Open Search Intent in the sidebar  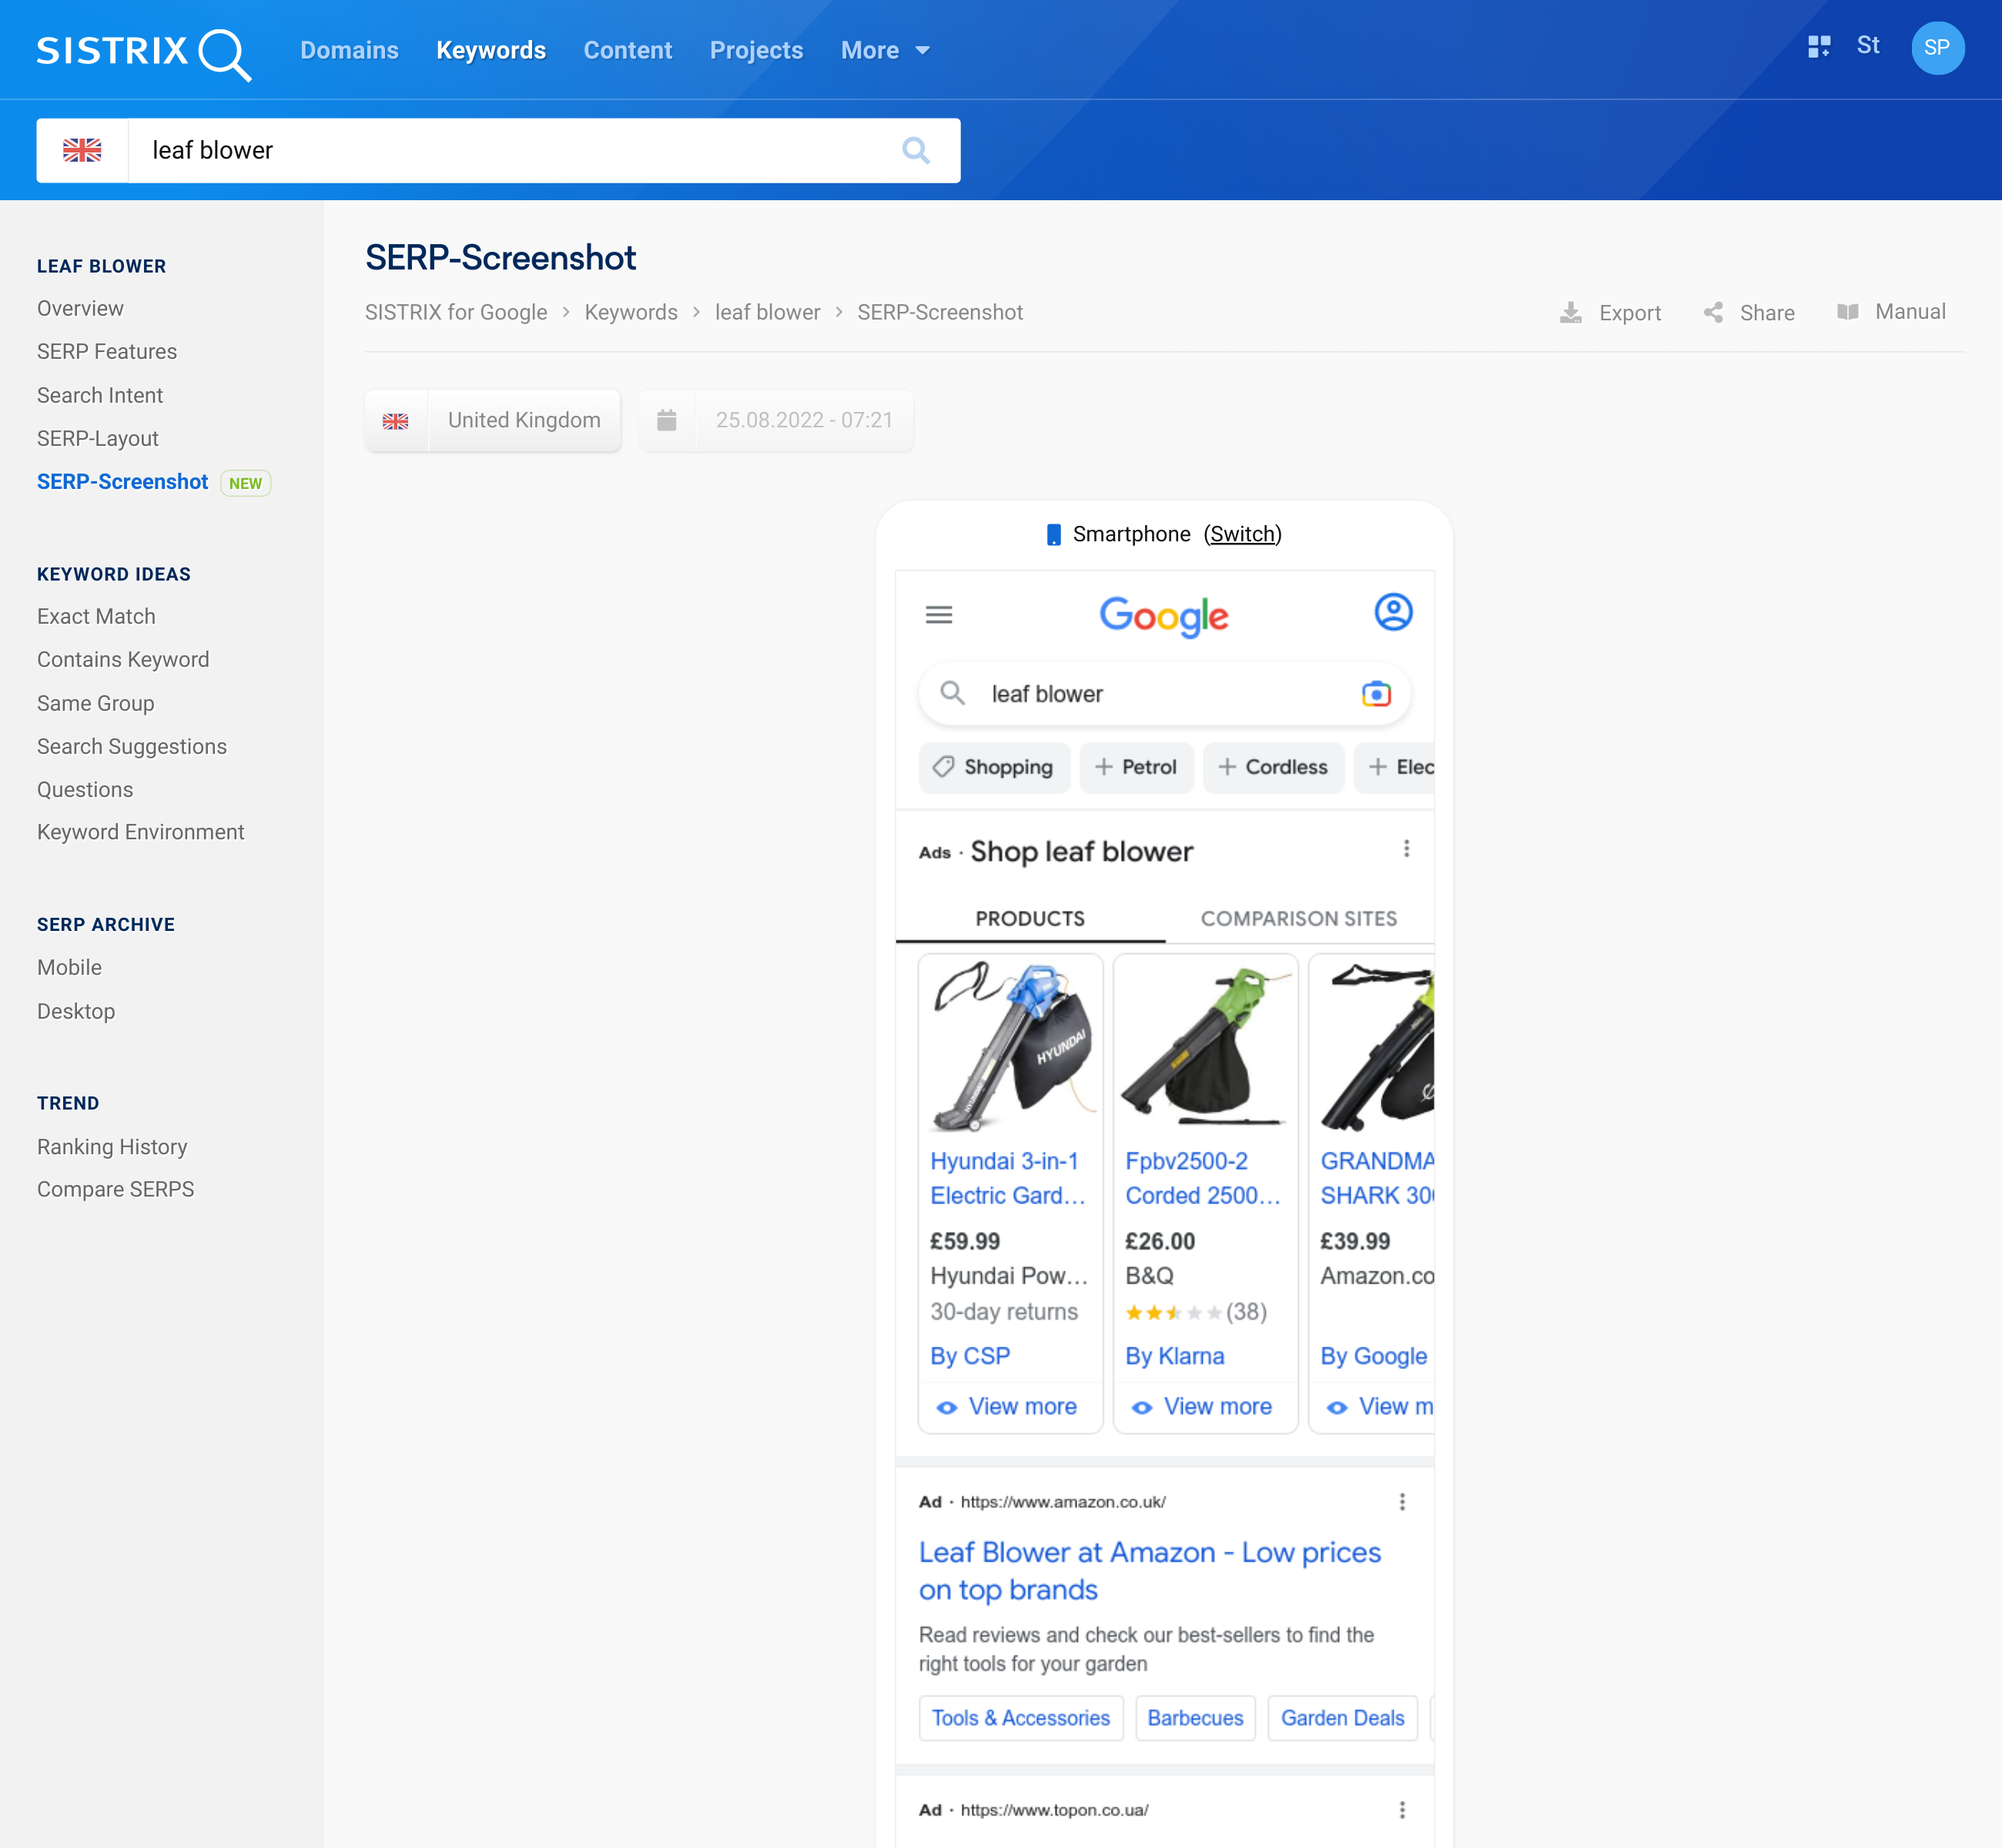tap(100, 396)
